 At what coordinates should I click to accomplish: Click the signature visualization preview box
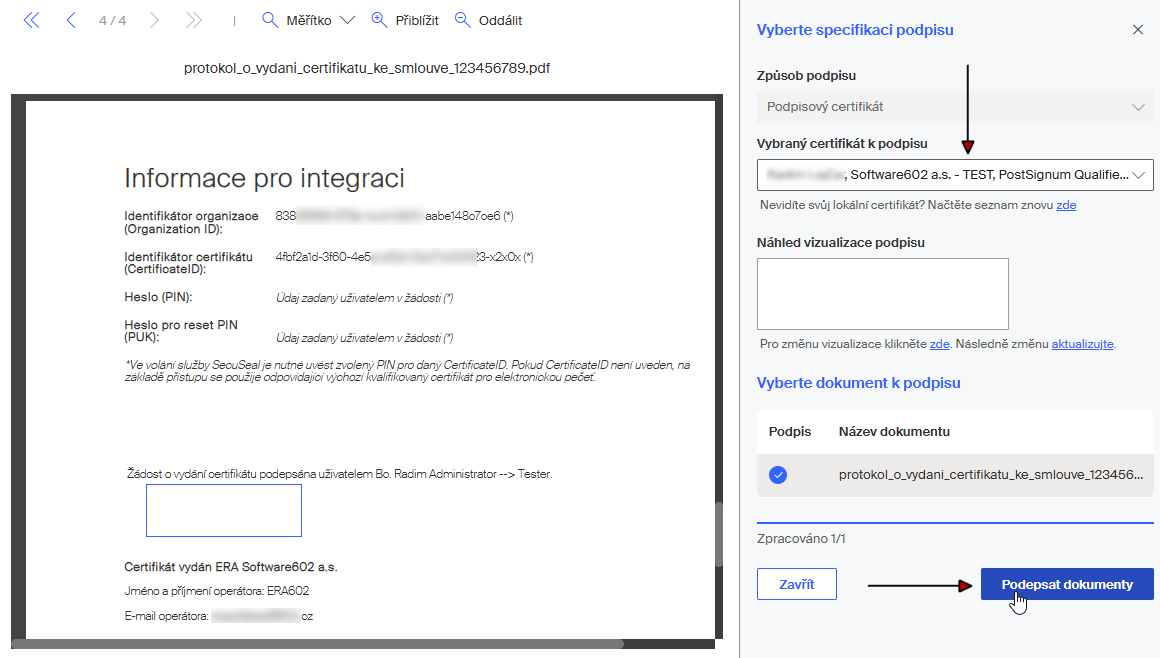[x=882, y=293]
